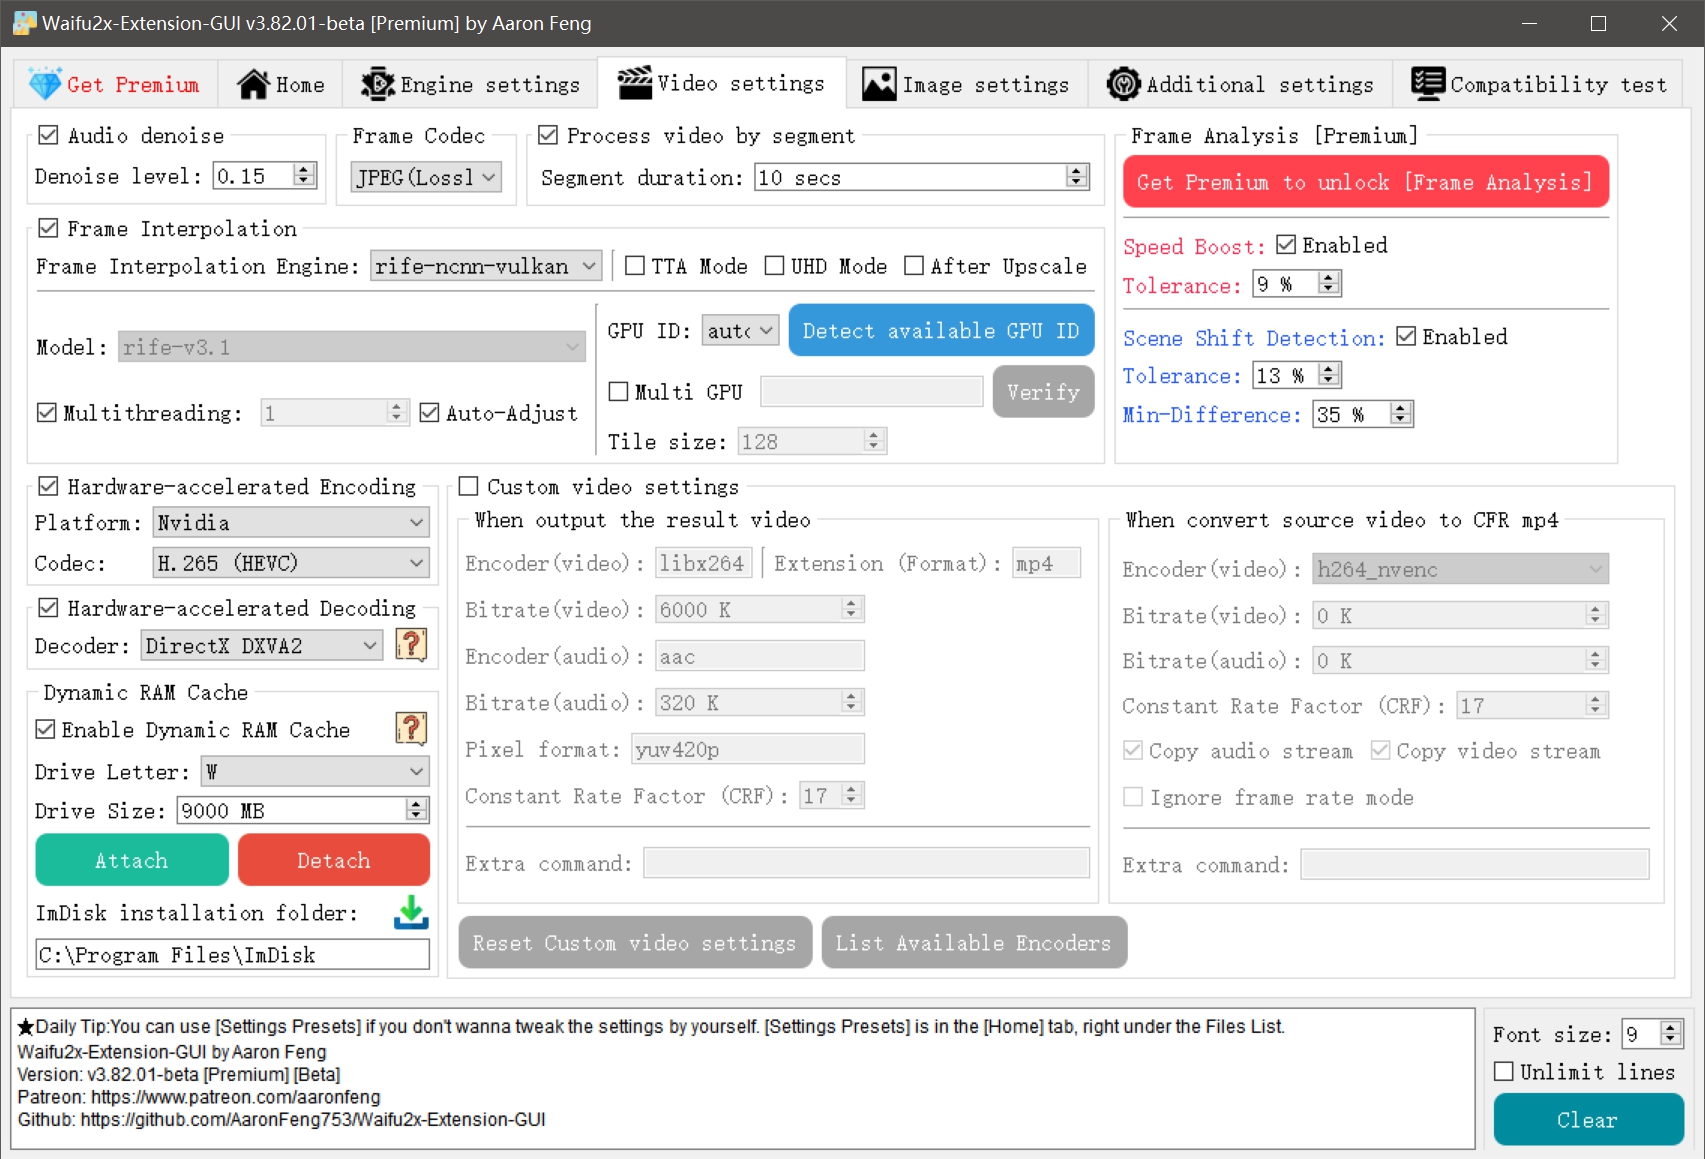
Task: Click the Waifu2x app icon in title bar
Action: [24, 23]
